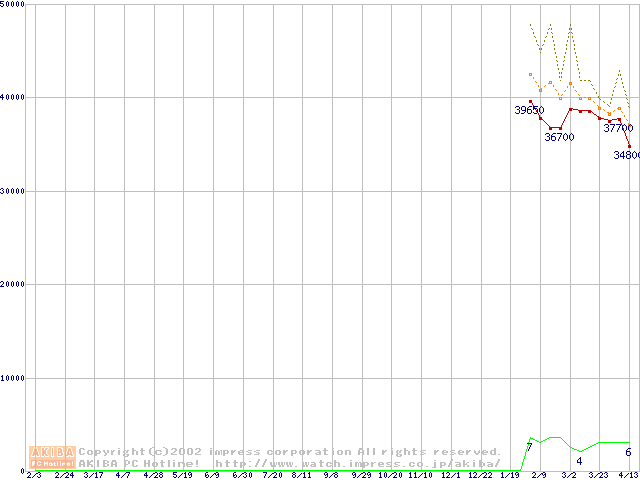The image size is (640, 480).
Task: Select the 10000 y-axis label
Action: pos(13,378)
